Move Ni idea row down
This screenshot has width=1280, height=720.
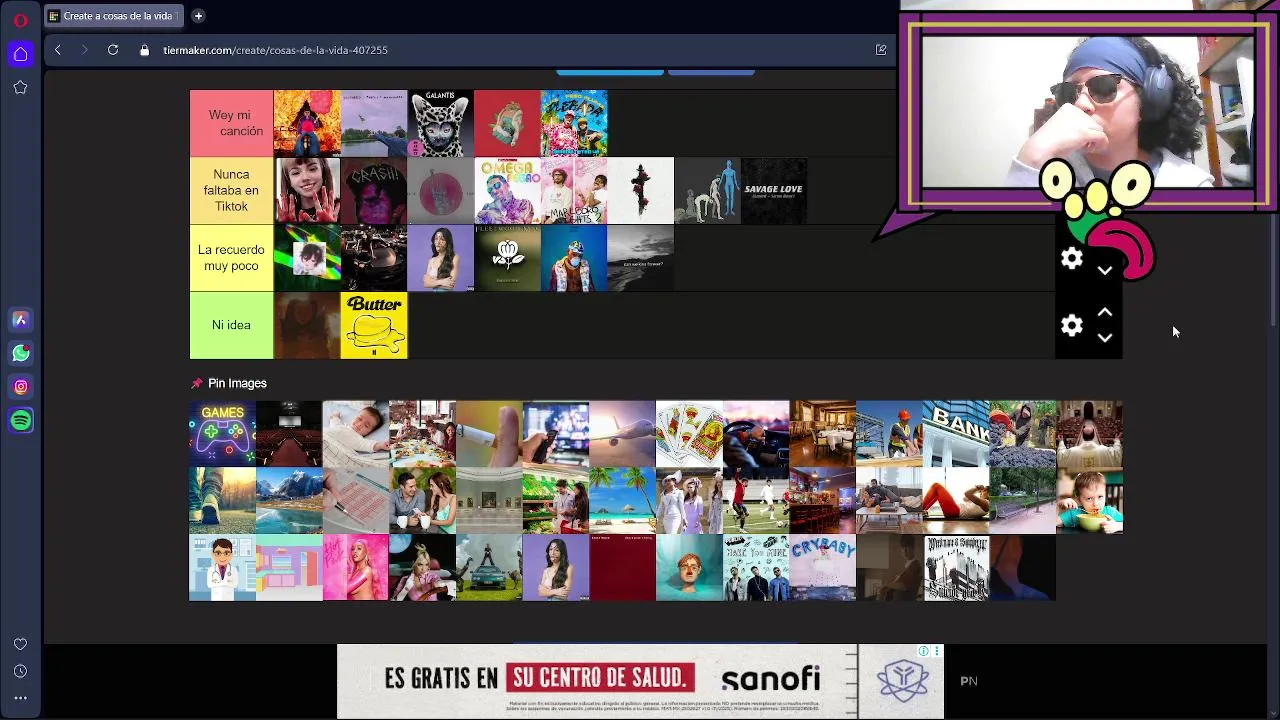click(1105, 338)
